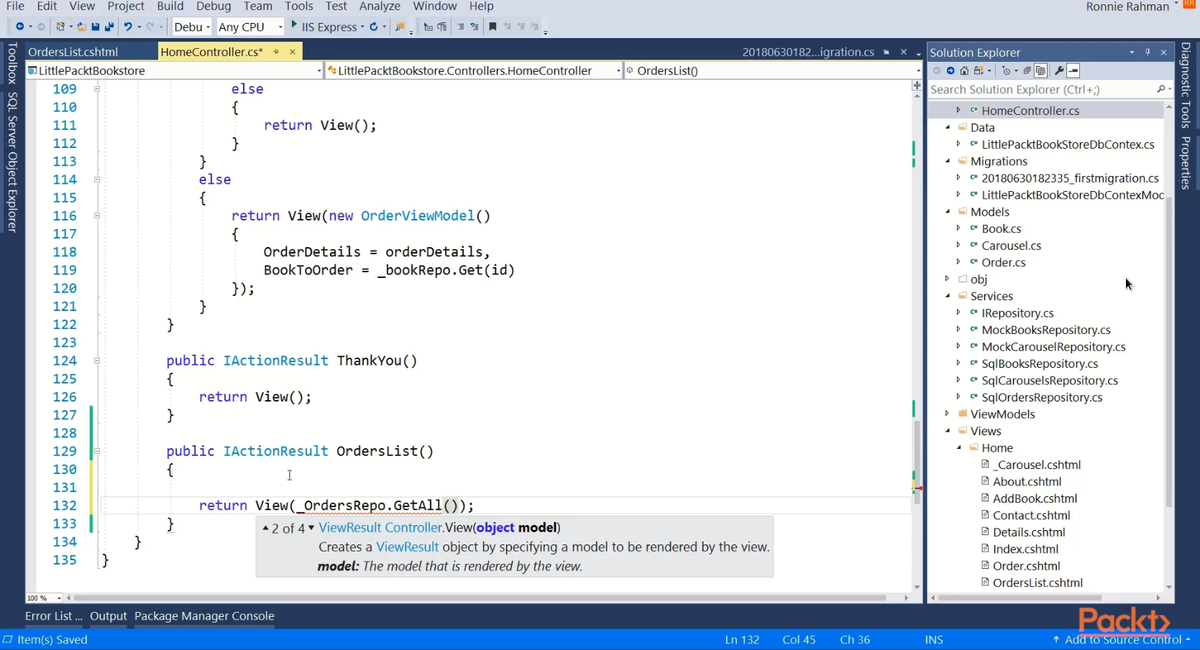Viewport: 1200px width, 650px height.
Task: Start debugging with IIS Express play button
Action: (x=294, y=25)
